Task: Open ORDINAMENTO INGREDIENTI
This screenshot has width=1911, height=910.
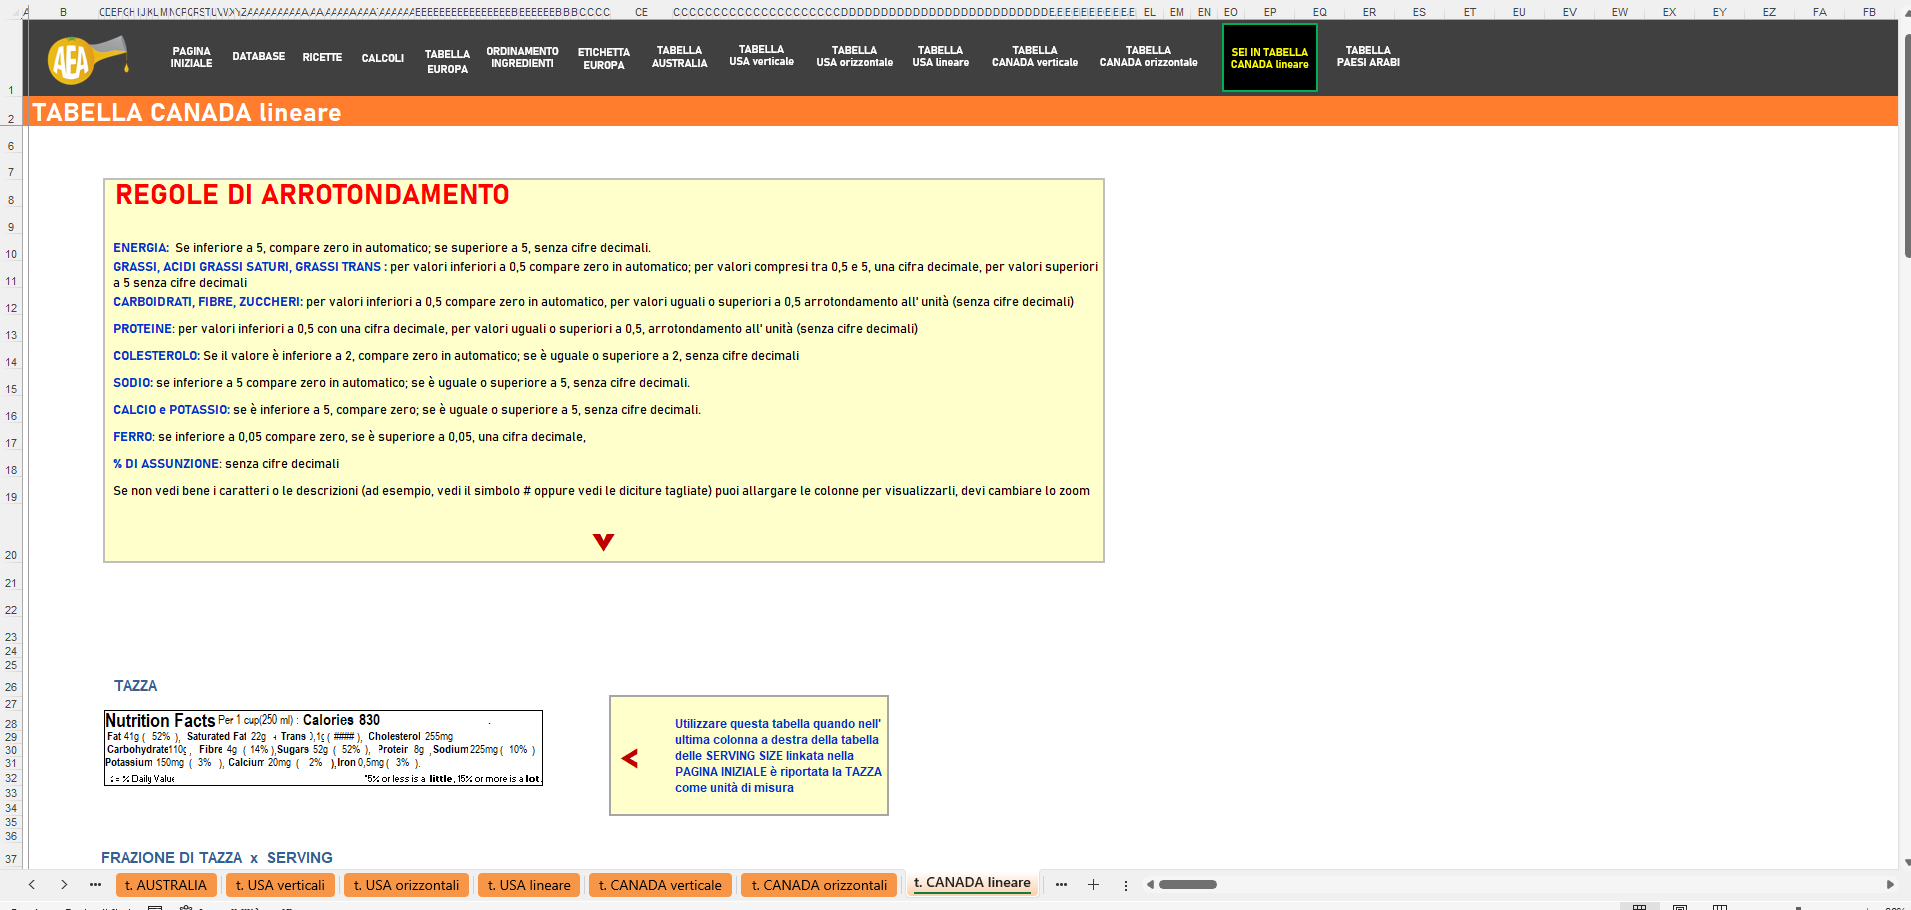Action: (x=522, y=57)
